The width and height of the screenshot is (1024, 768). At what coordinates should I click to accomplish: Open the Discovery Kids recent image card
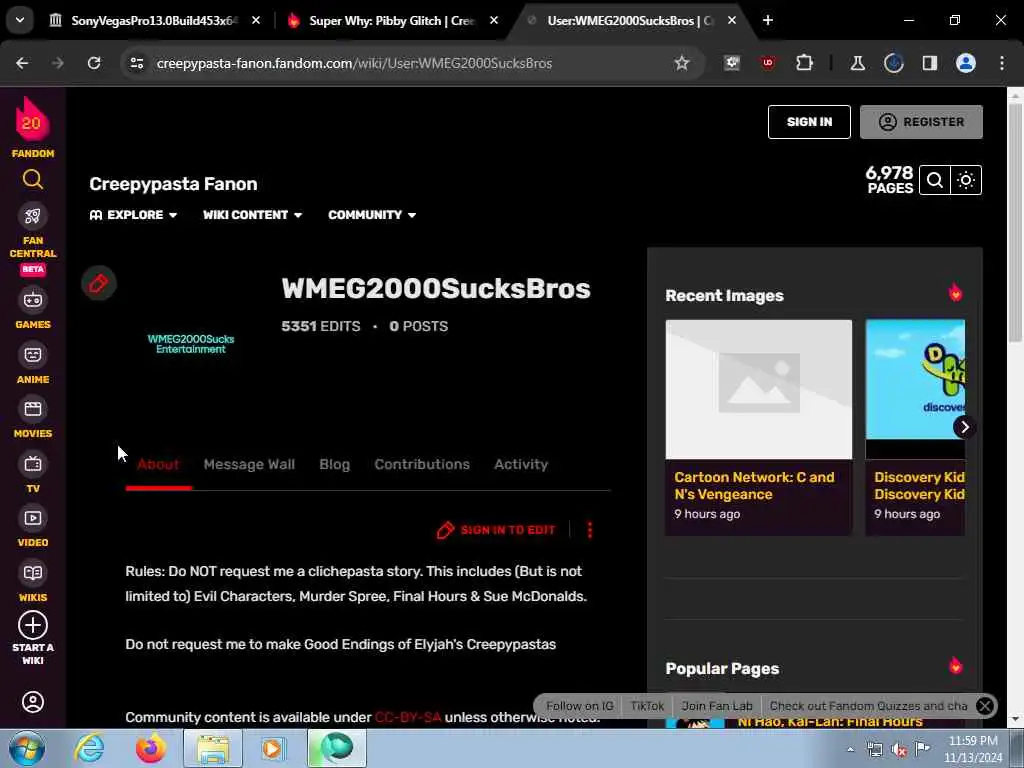(x=915, y=427)
